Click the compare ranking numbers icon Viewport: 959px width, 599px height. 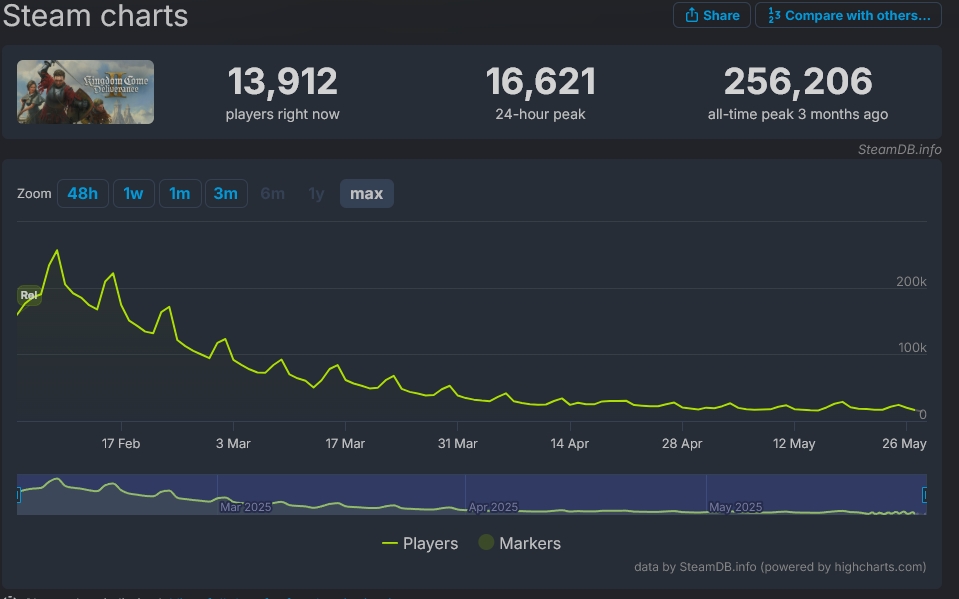point(774,15)
